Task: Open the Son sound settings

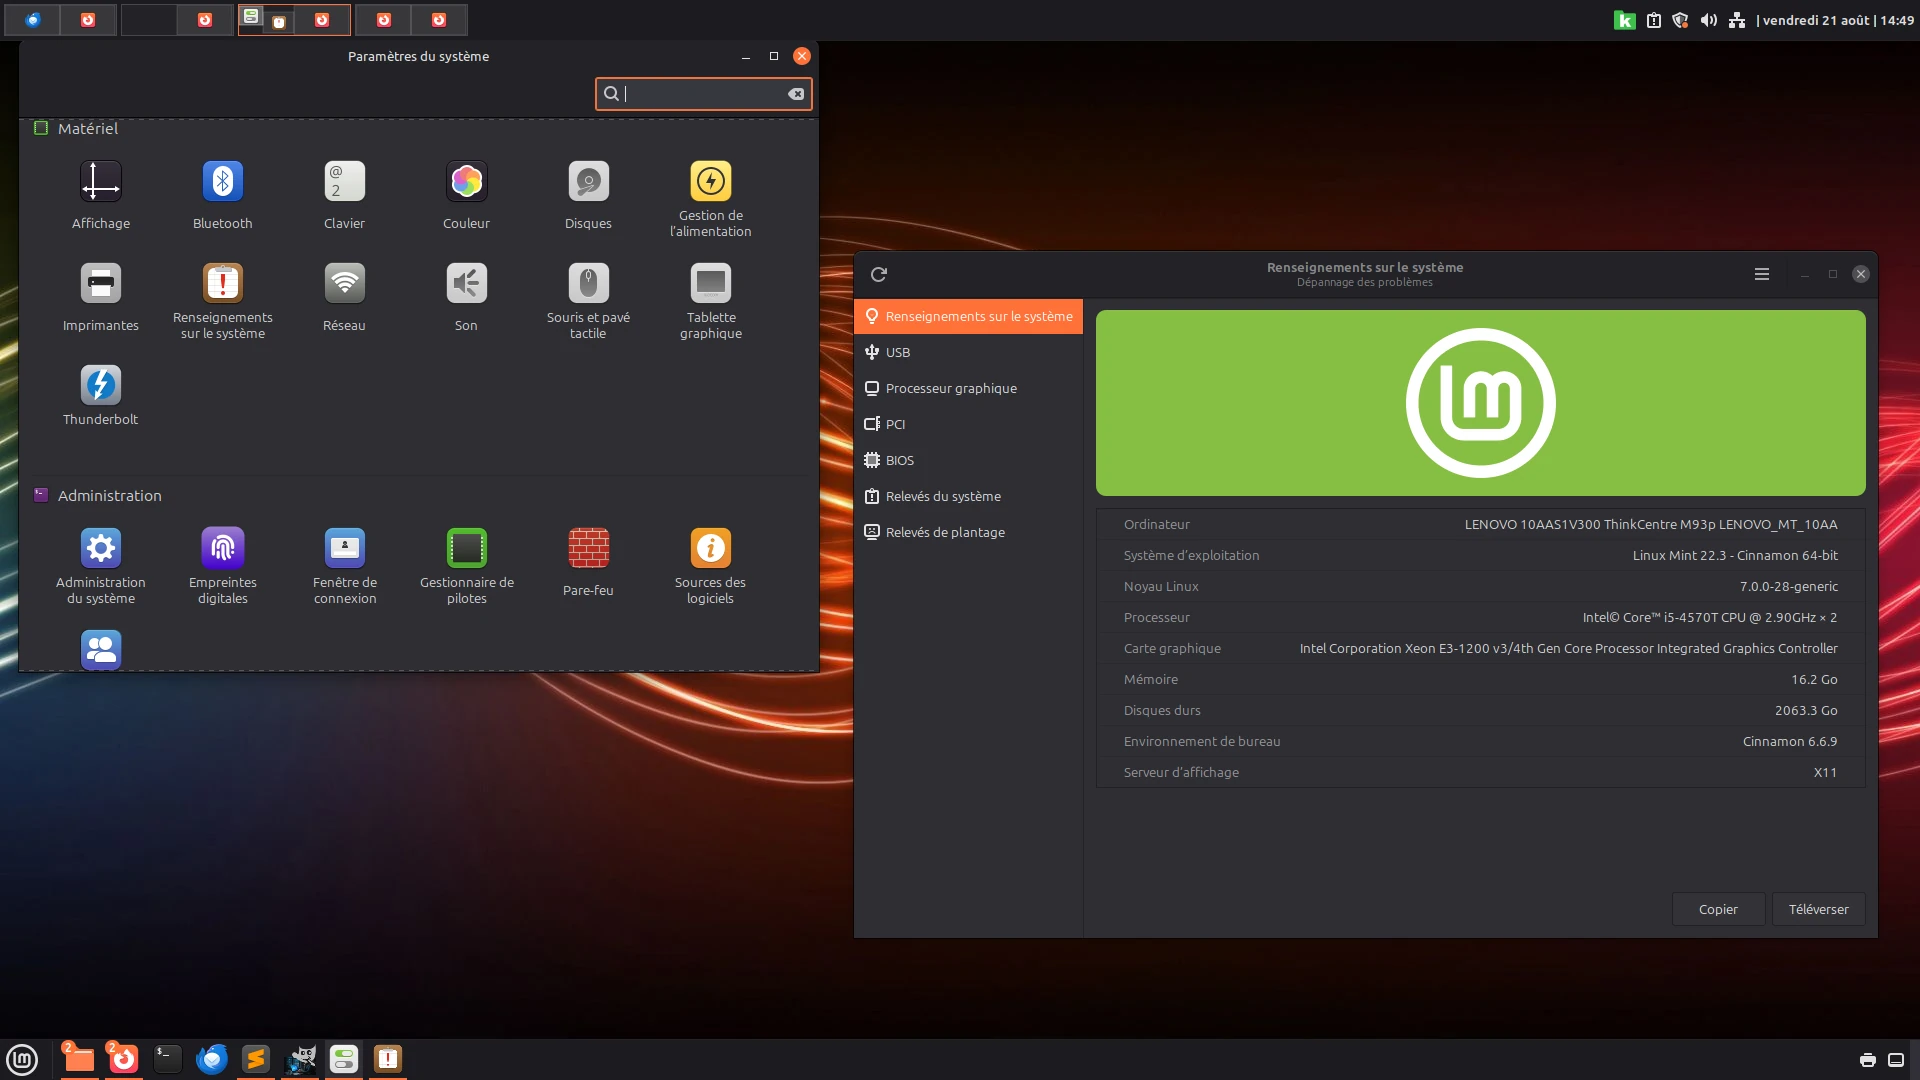Action: point(466,298)
